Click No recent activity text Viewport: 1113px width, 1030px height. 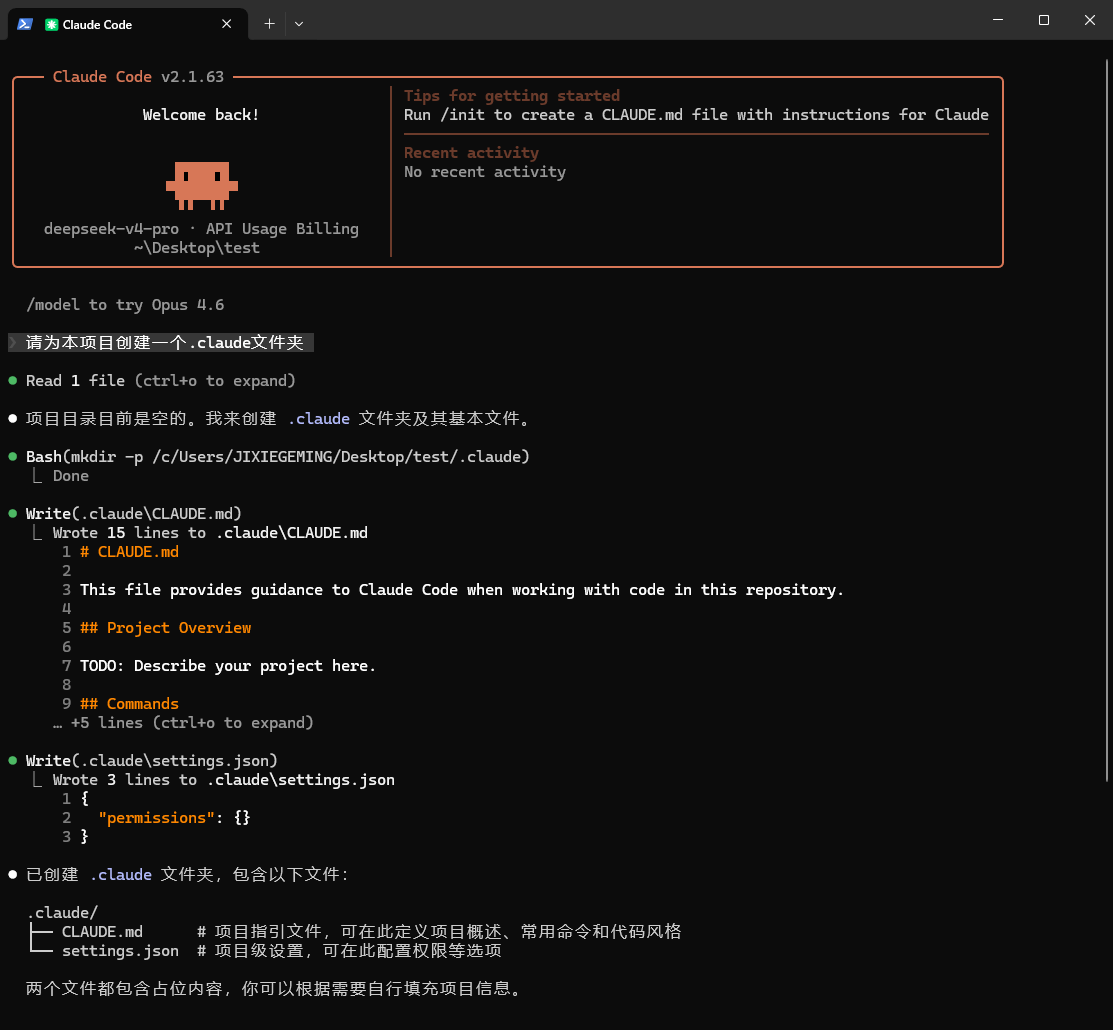click(x=485, y=172)
